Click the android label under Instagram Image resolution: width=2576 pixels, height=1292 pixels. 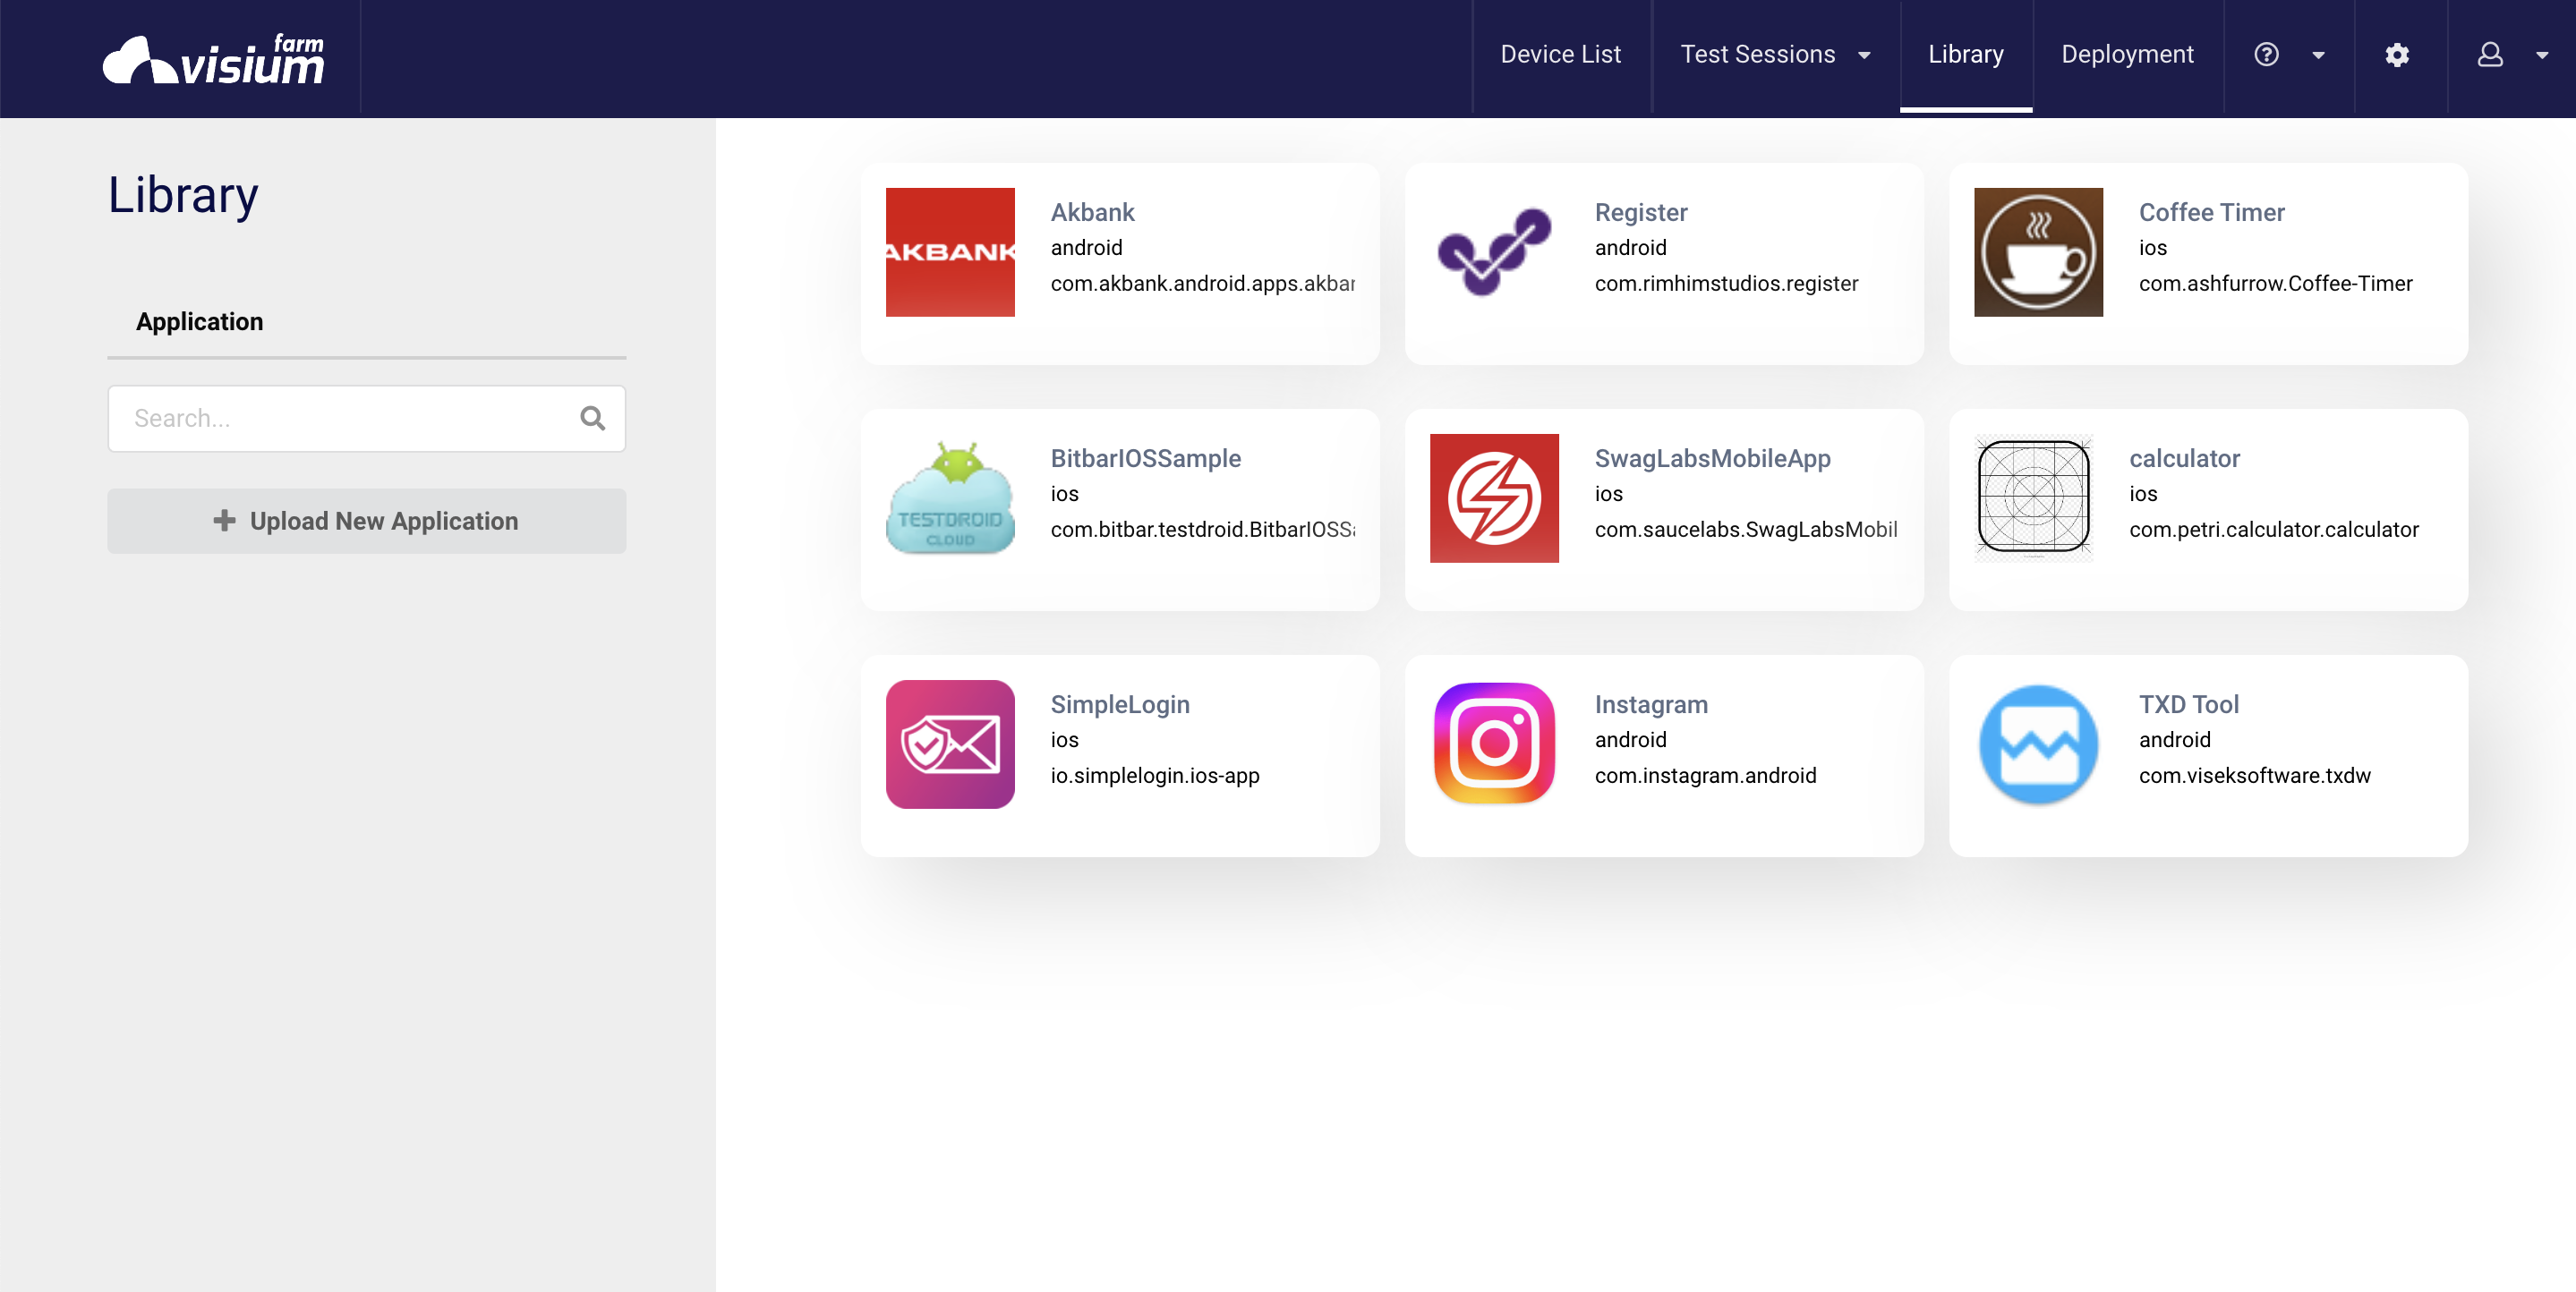1630,739
